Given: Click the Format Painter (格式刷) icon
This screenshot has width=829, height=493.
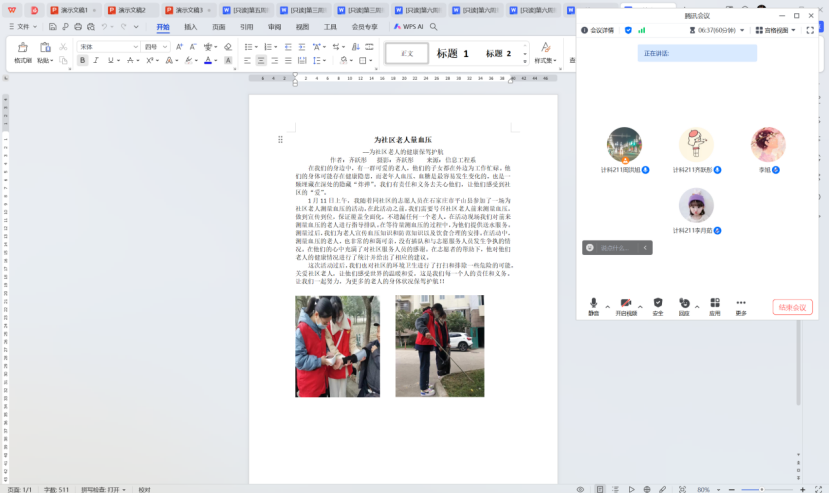Looking at the screenshot, I should point(21,52).
